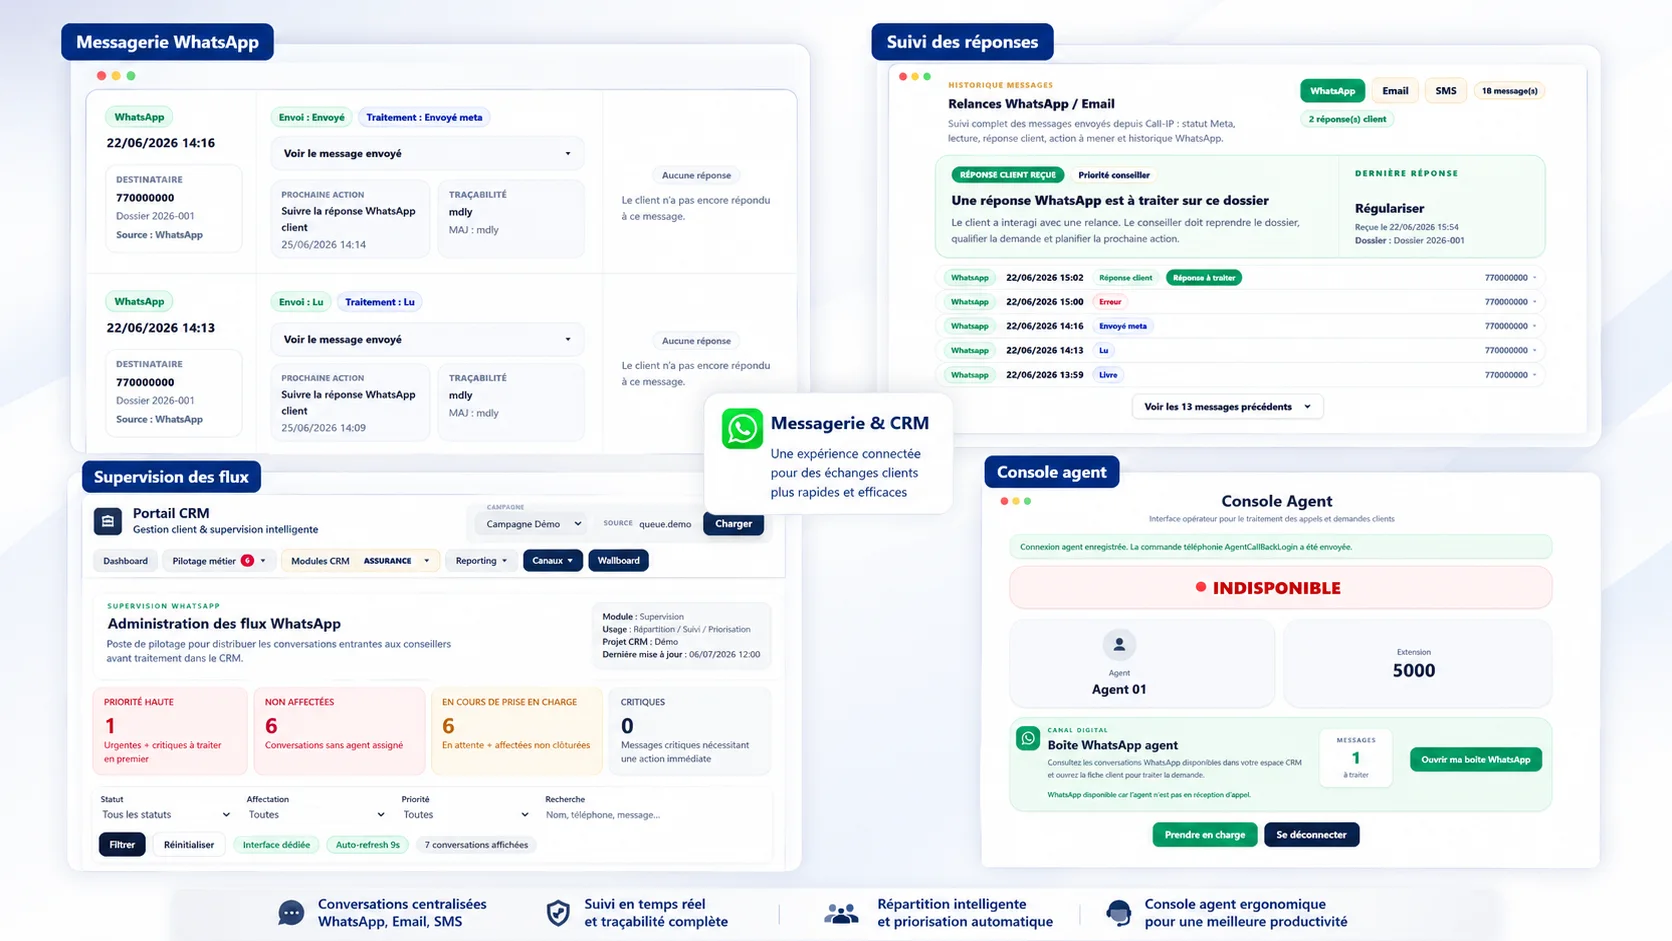
Task: Open the Campagne Démo dropdown
Action: click(x=533, y=524)
